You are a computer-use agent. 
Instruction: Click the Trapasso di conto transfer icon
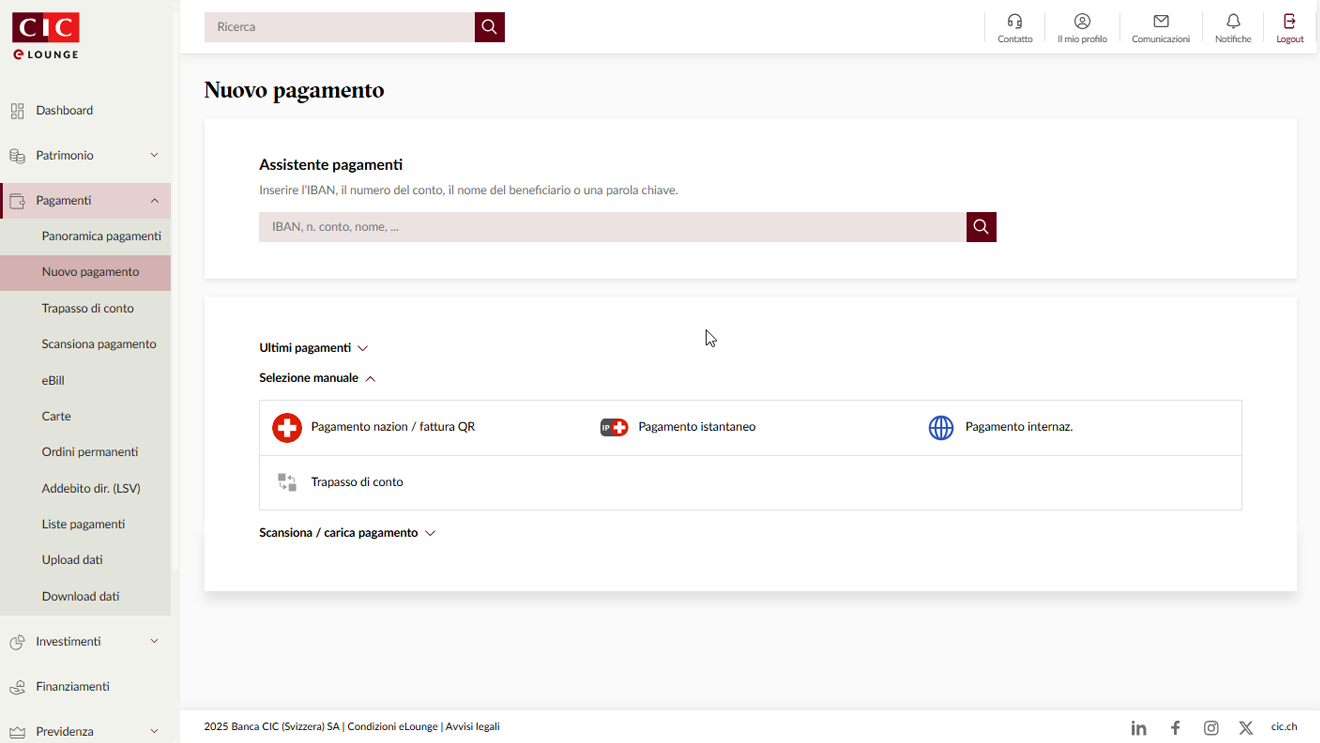point(287,481)
